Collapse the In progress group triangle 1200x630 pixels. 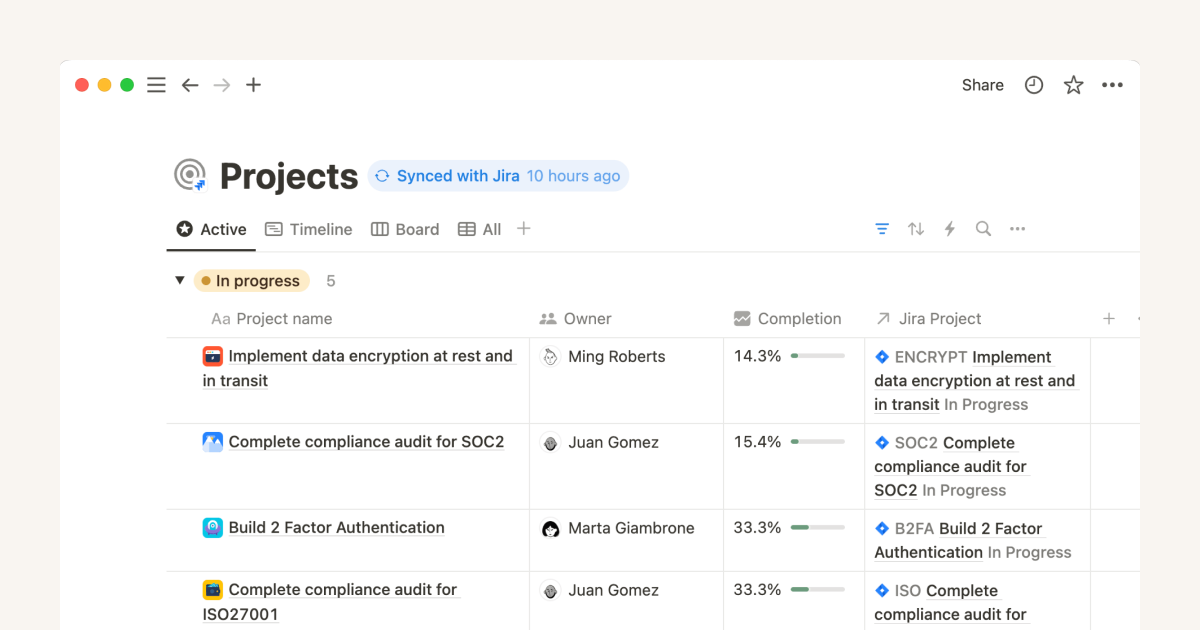pos(179,280)
